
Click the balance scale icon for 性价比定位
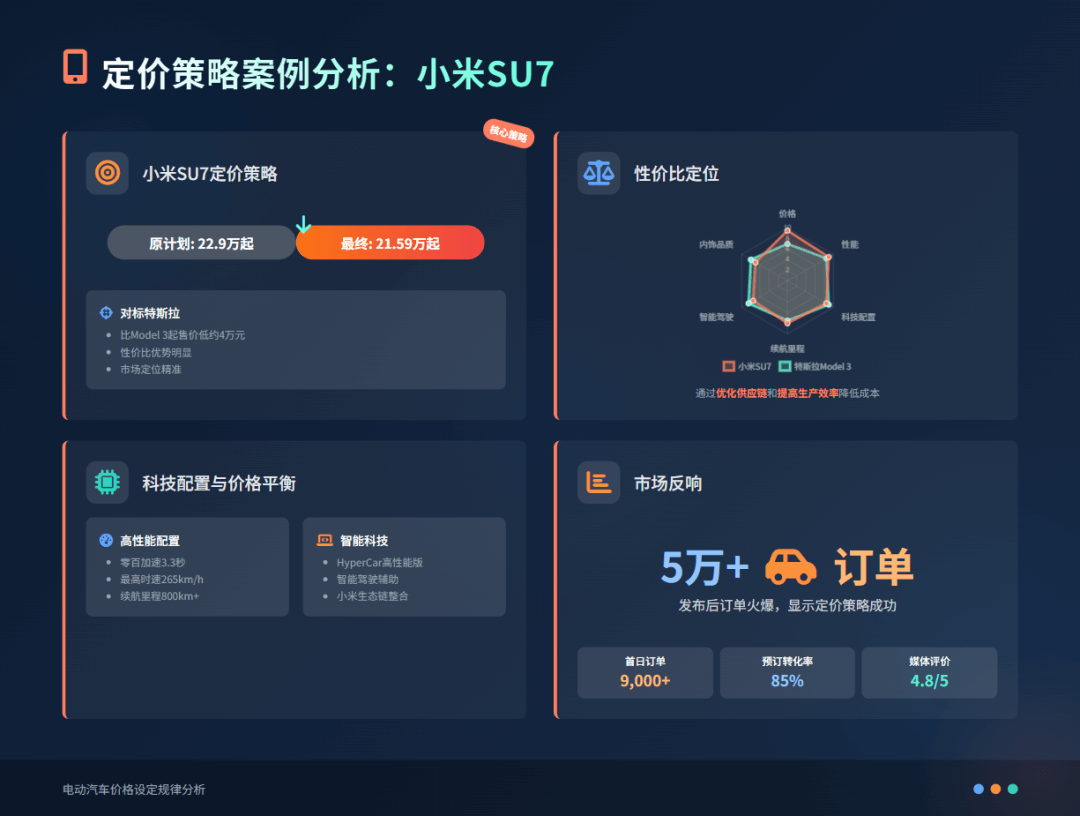[x=599, y=173]
